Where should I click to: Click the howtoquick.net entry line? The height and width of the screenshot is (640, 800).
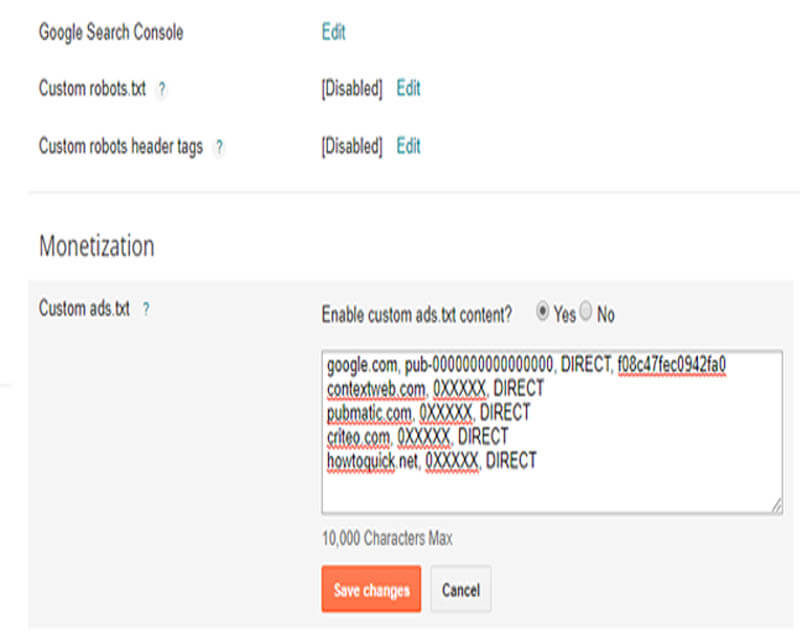click(433, 460)
